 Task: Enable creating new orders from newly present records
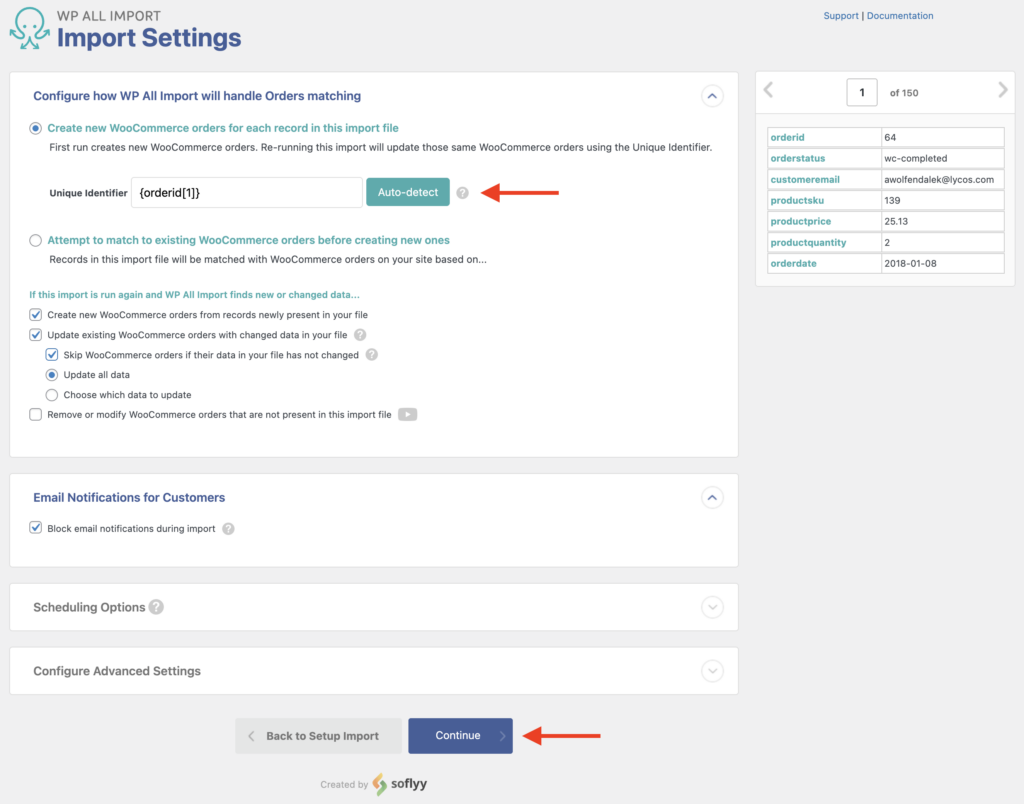click(x=35, y=314)
